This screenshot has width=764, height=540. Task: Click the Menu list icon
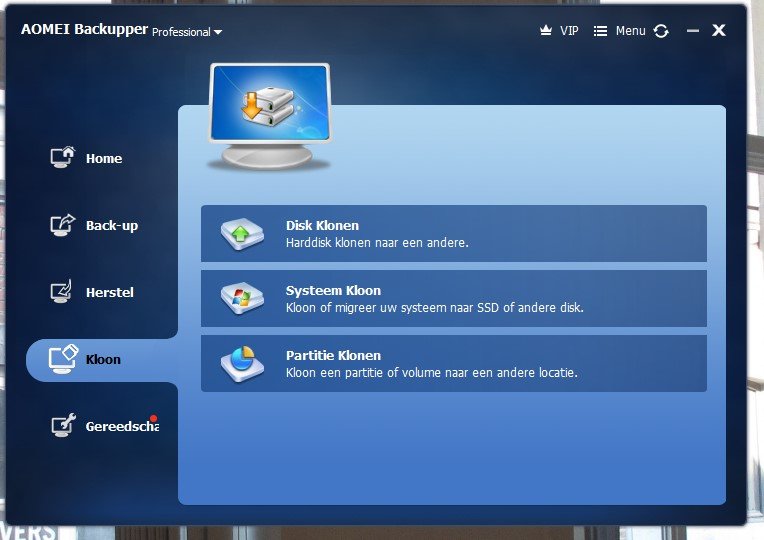point(600,31)
